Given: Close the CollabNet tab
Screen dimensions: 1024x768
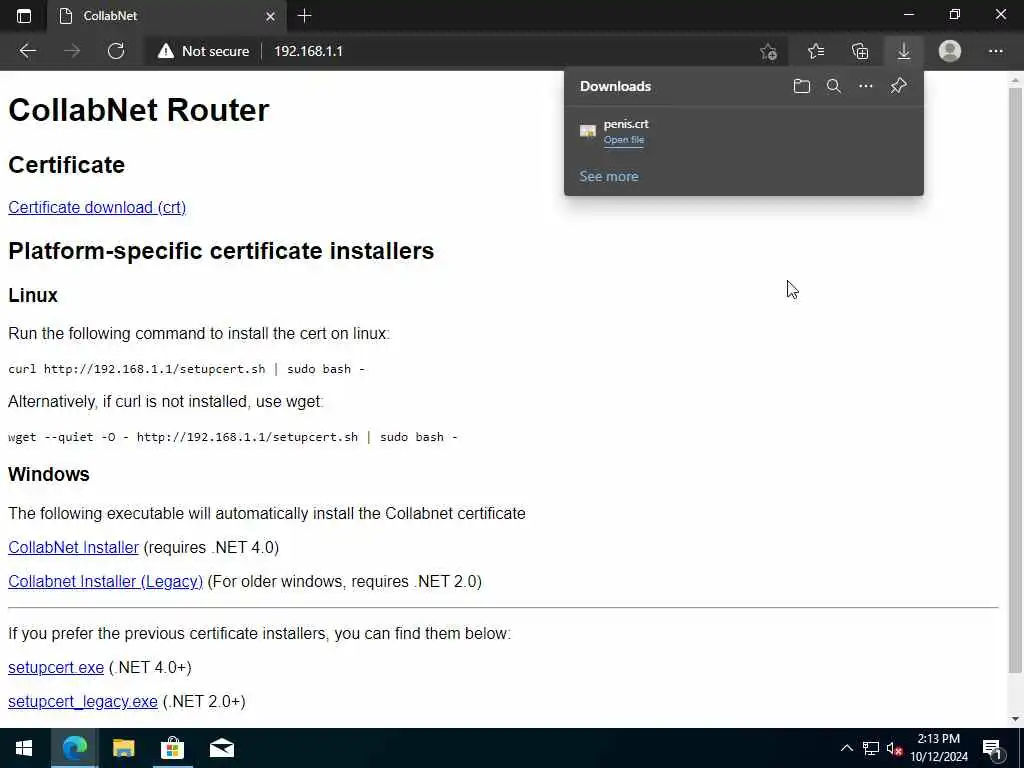Looking at the screenshot, I should [x=270, y=16].
